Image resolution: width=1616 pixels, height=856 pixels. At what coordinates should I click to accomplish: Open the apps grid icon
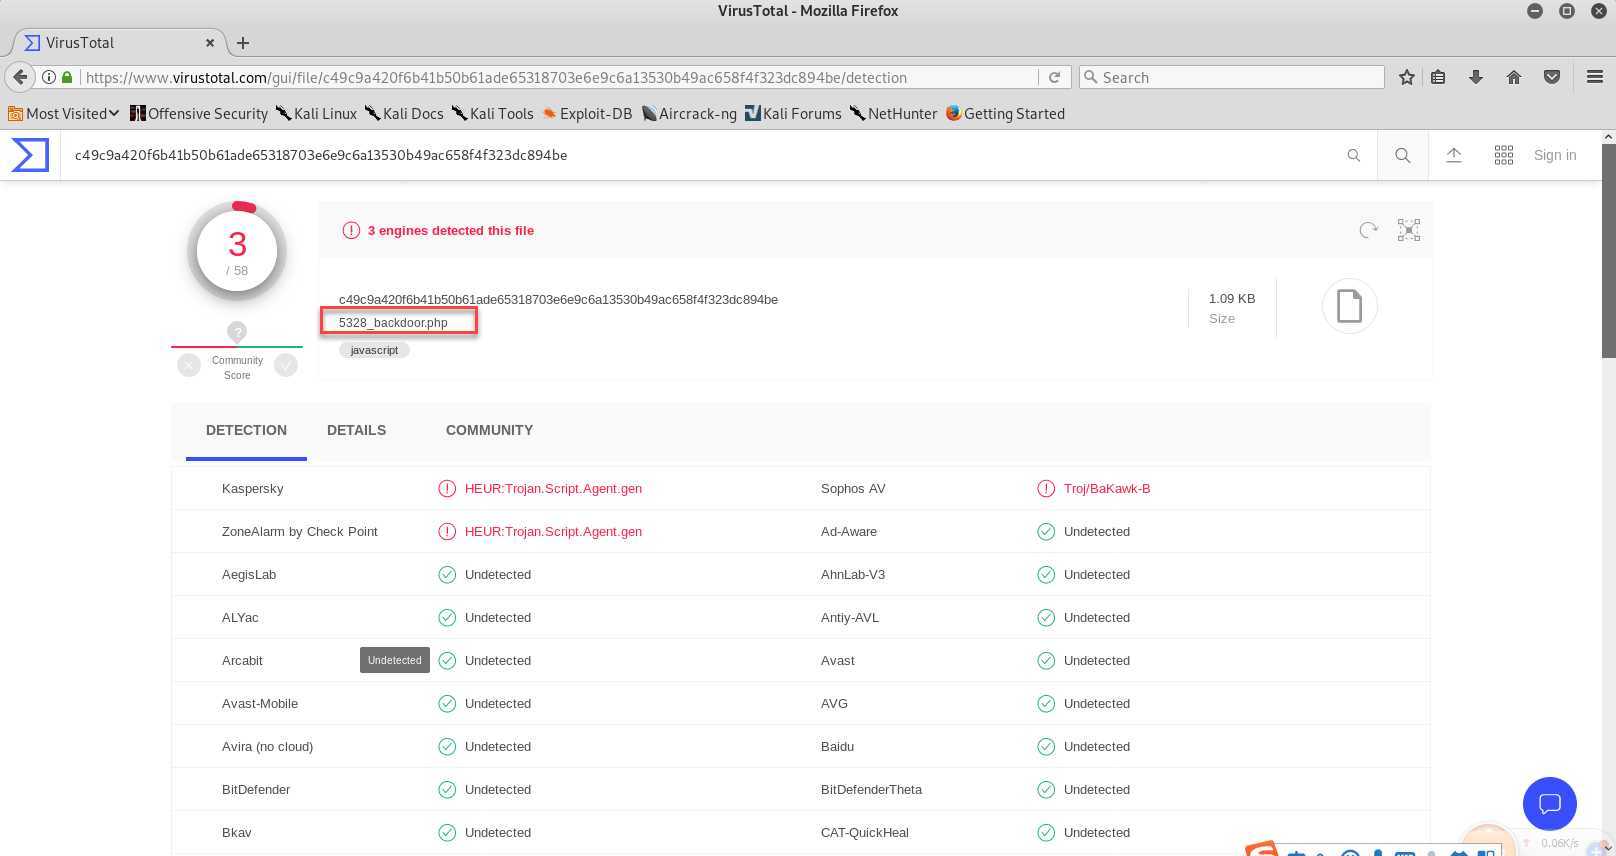1504,155
